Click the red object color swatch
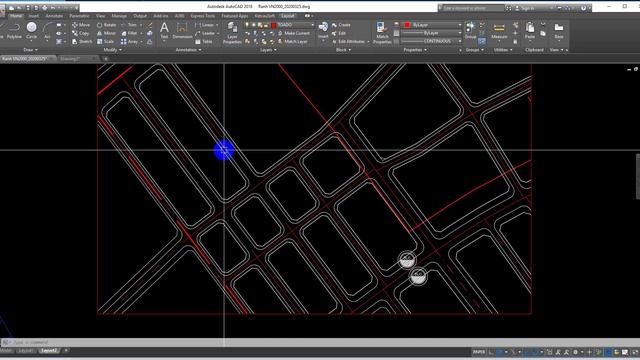This screenshot has width=640, height=360. (x=407, y=25)
